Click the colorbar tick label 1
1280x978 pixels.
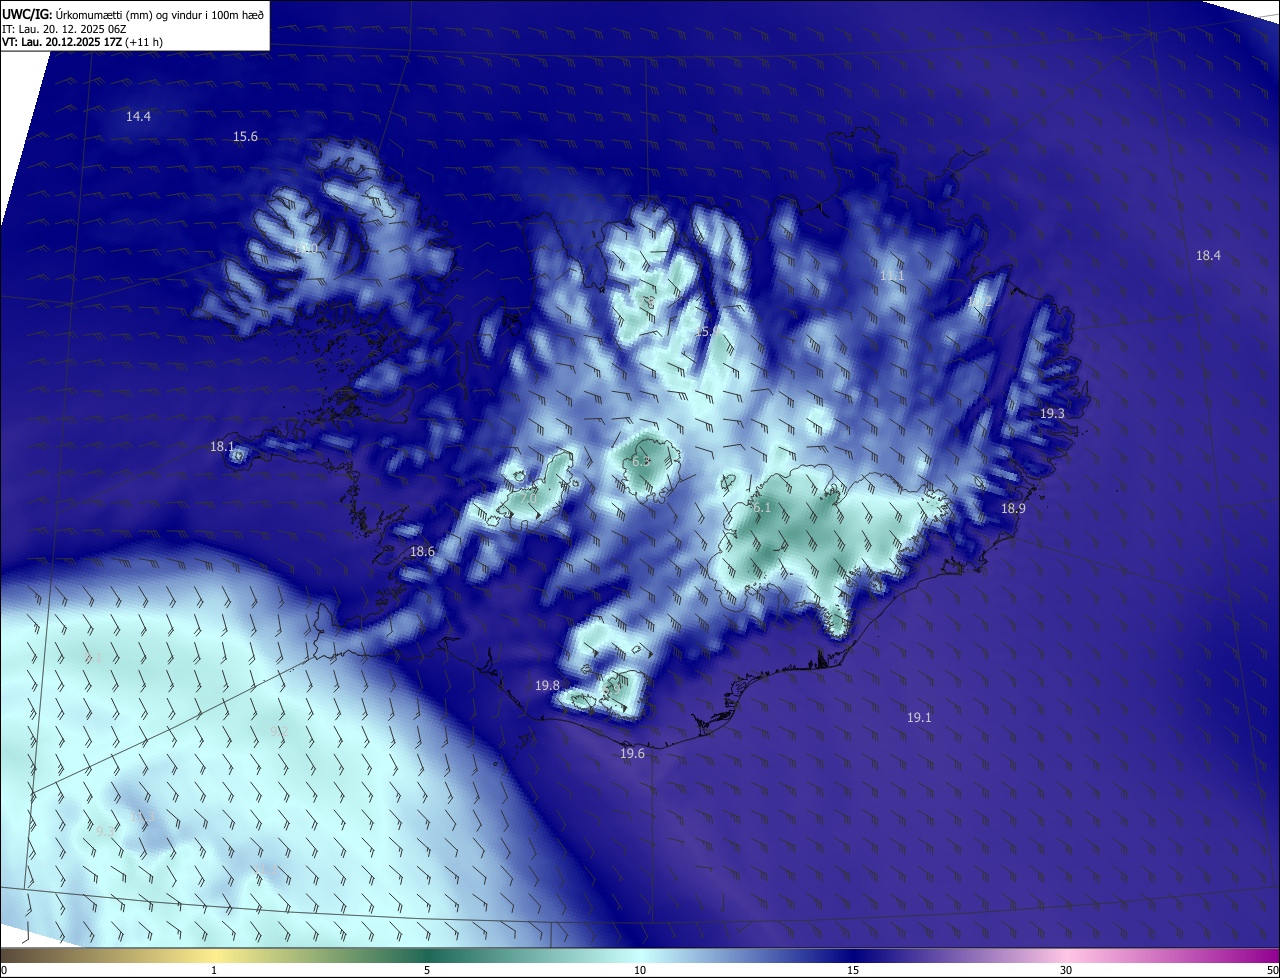pyautogui.click(x=214, y=971)
